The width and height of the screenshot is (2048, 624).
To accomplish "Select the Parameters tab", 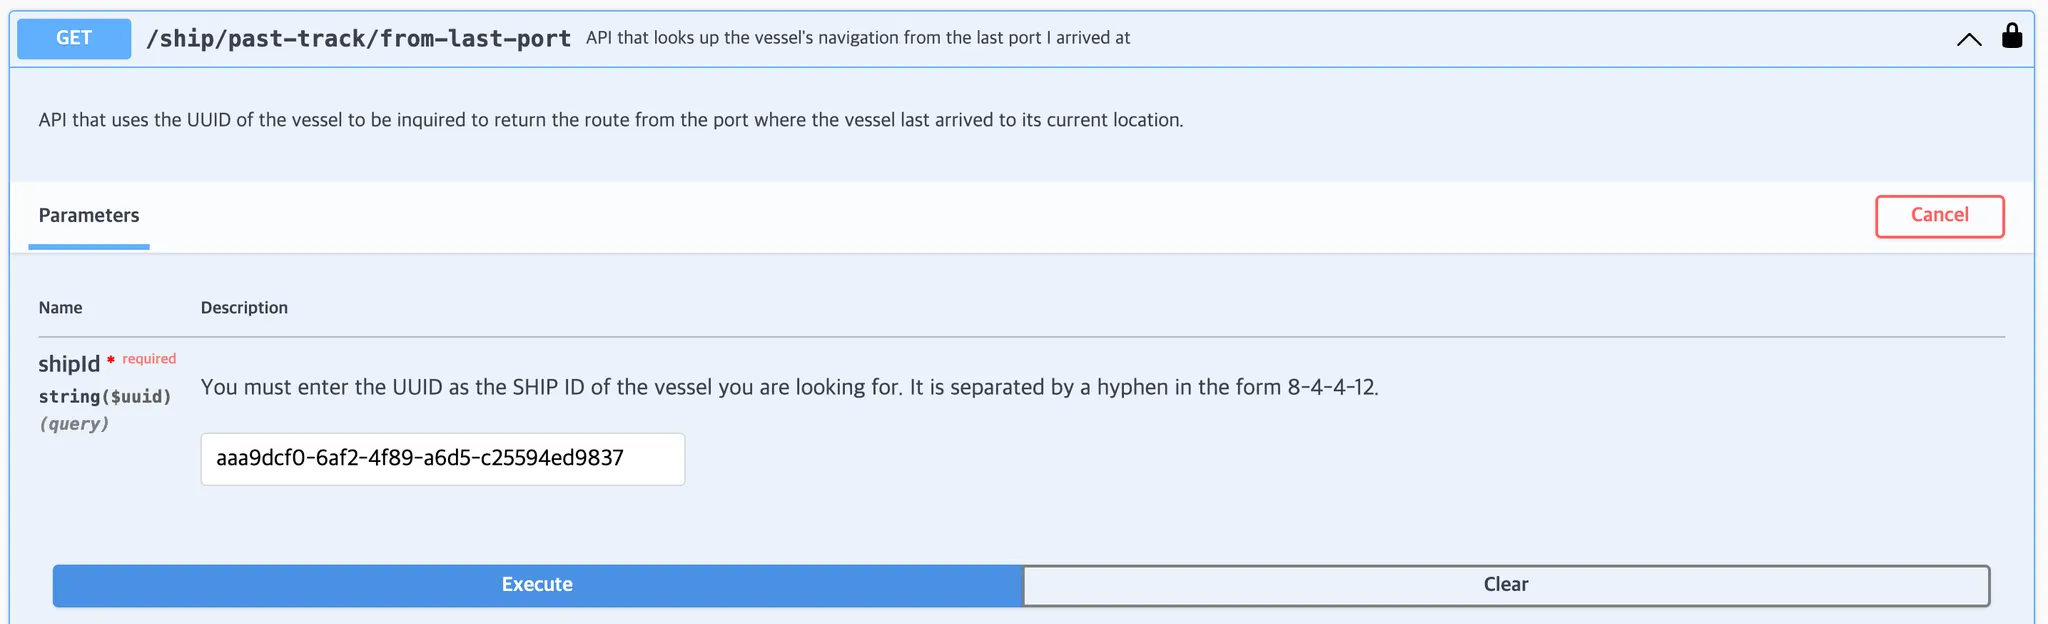I will [x=89, y=216].
